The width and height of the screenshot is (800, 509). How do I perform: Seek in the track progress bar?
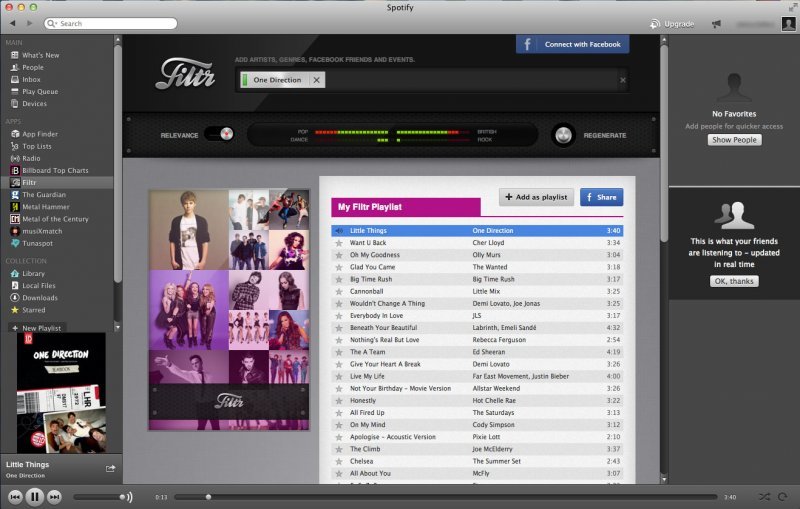tap(445, 497)
